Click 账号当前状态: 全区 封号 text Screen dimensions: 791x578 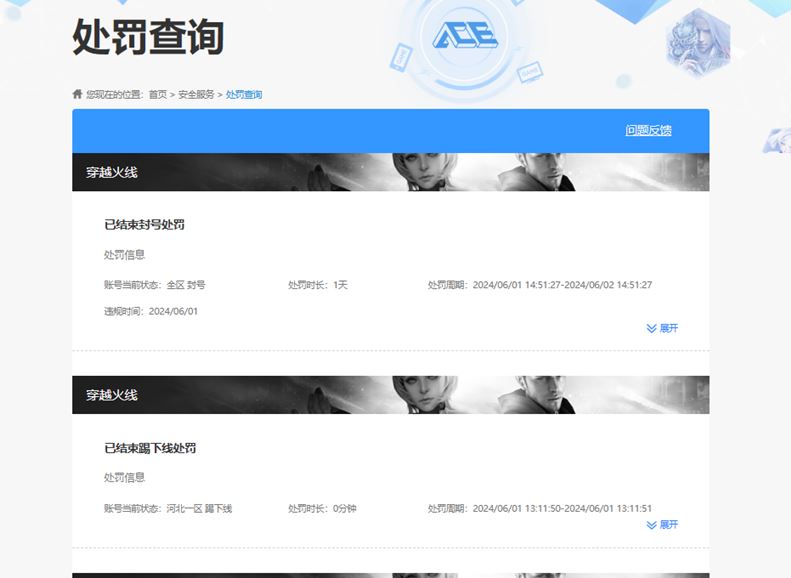155,285
